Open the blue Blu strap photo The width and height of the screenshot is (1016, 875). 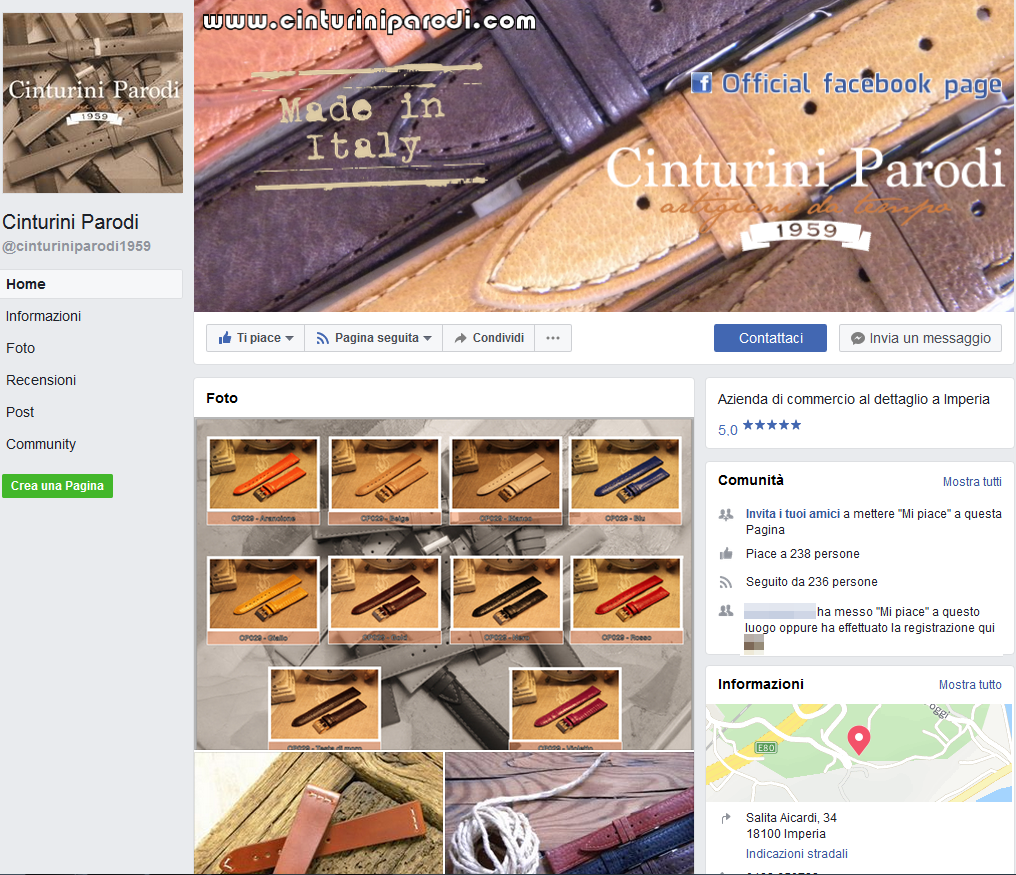tap(625, 480)
